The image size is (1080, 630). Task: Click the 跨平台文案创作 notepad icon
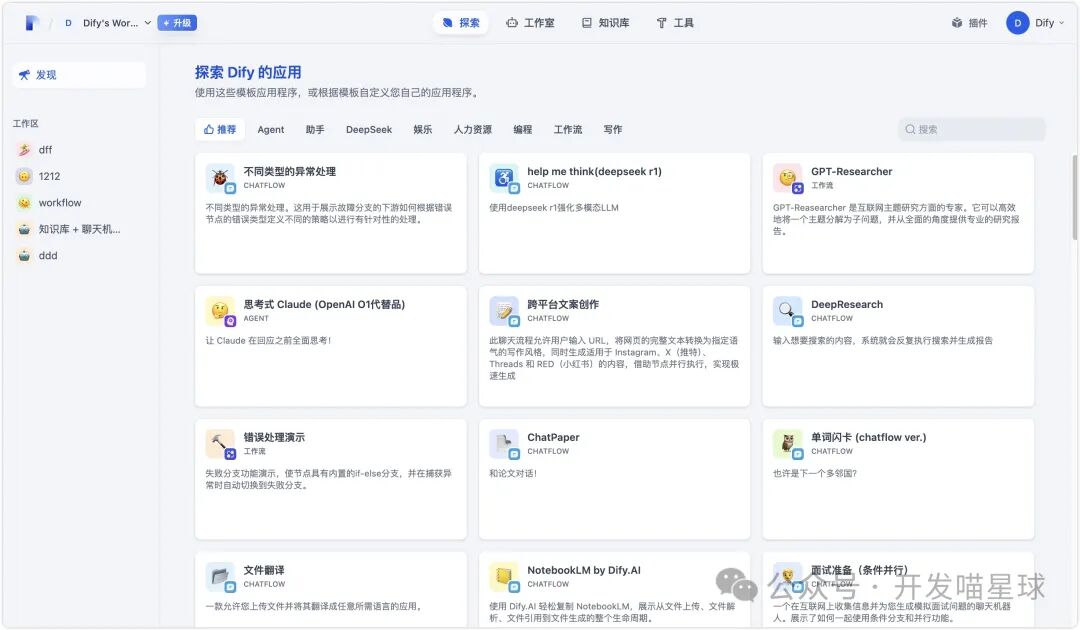click(x=504, y=311)
